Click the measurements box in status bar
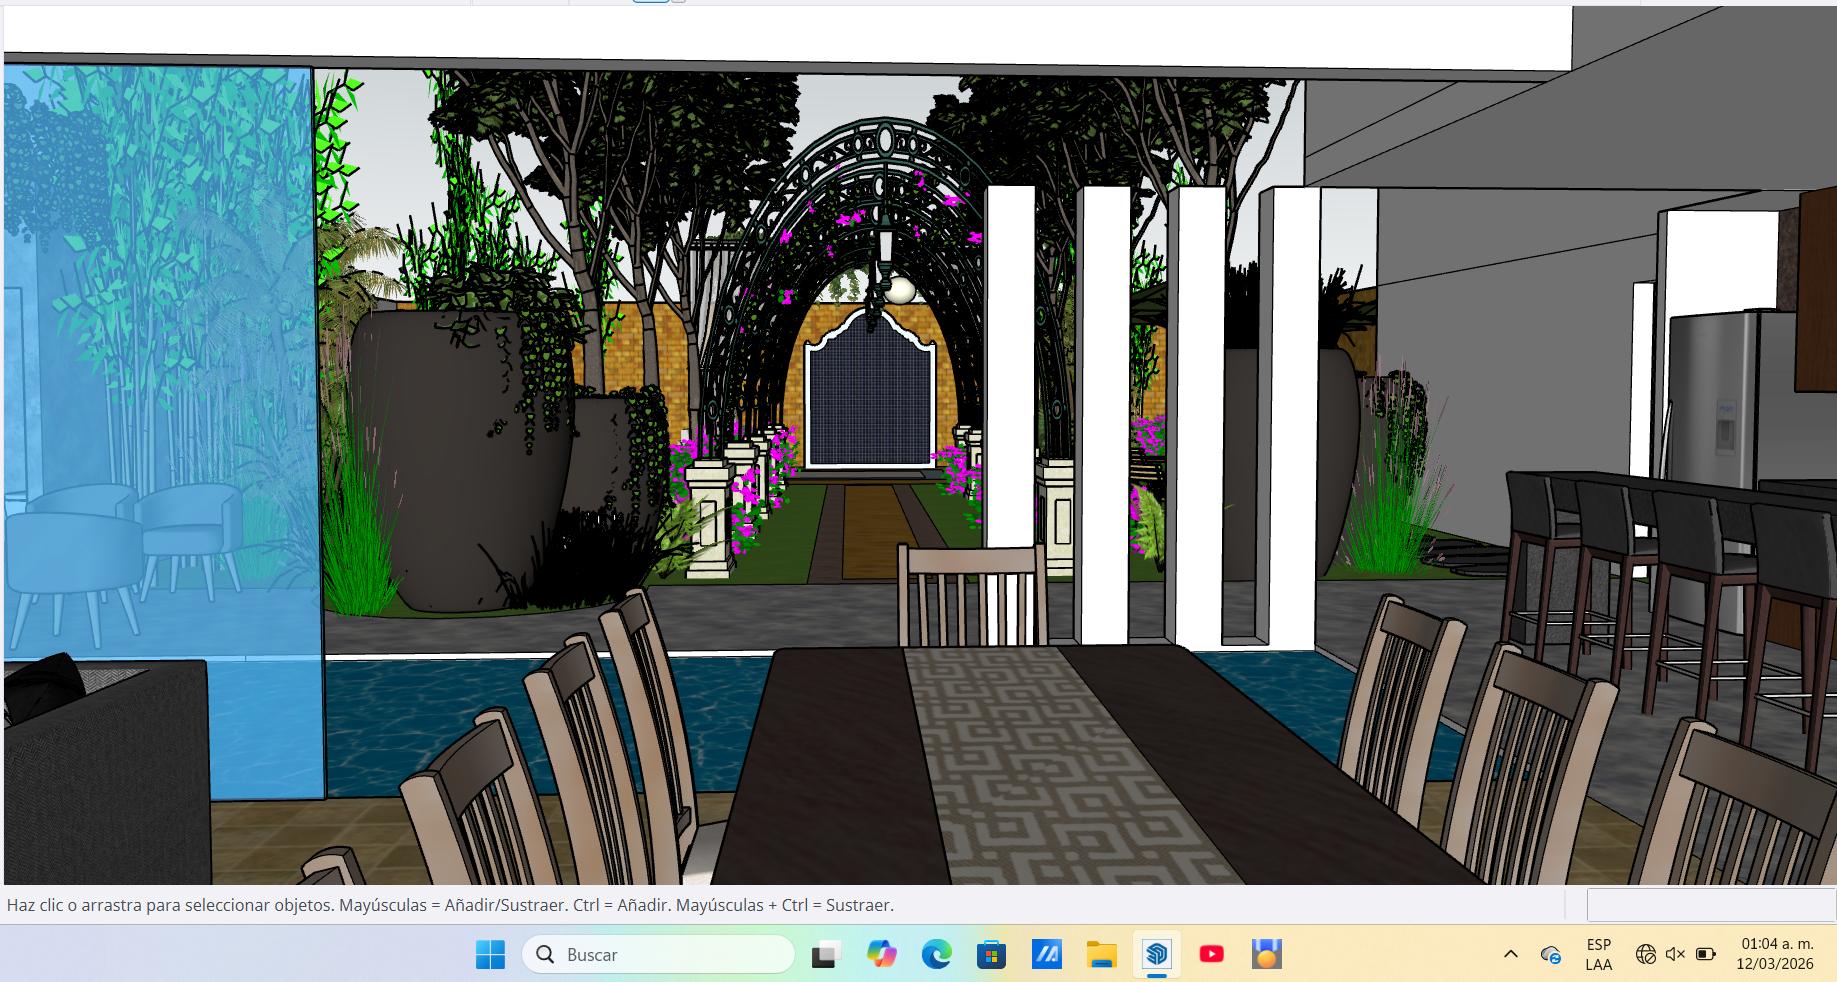Viewport: 1837px width, 982px height. click(x=1710, y=905)
